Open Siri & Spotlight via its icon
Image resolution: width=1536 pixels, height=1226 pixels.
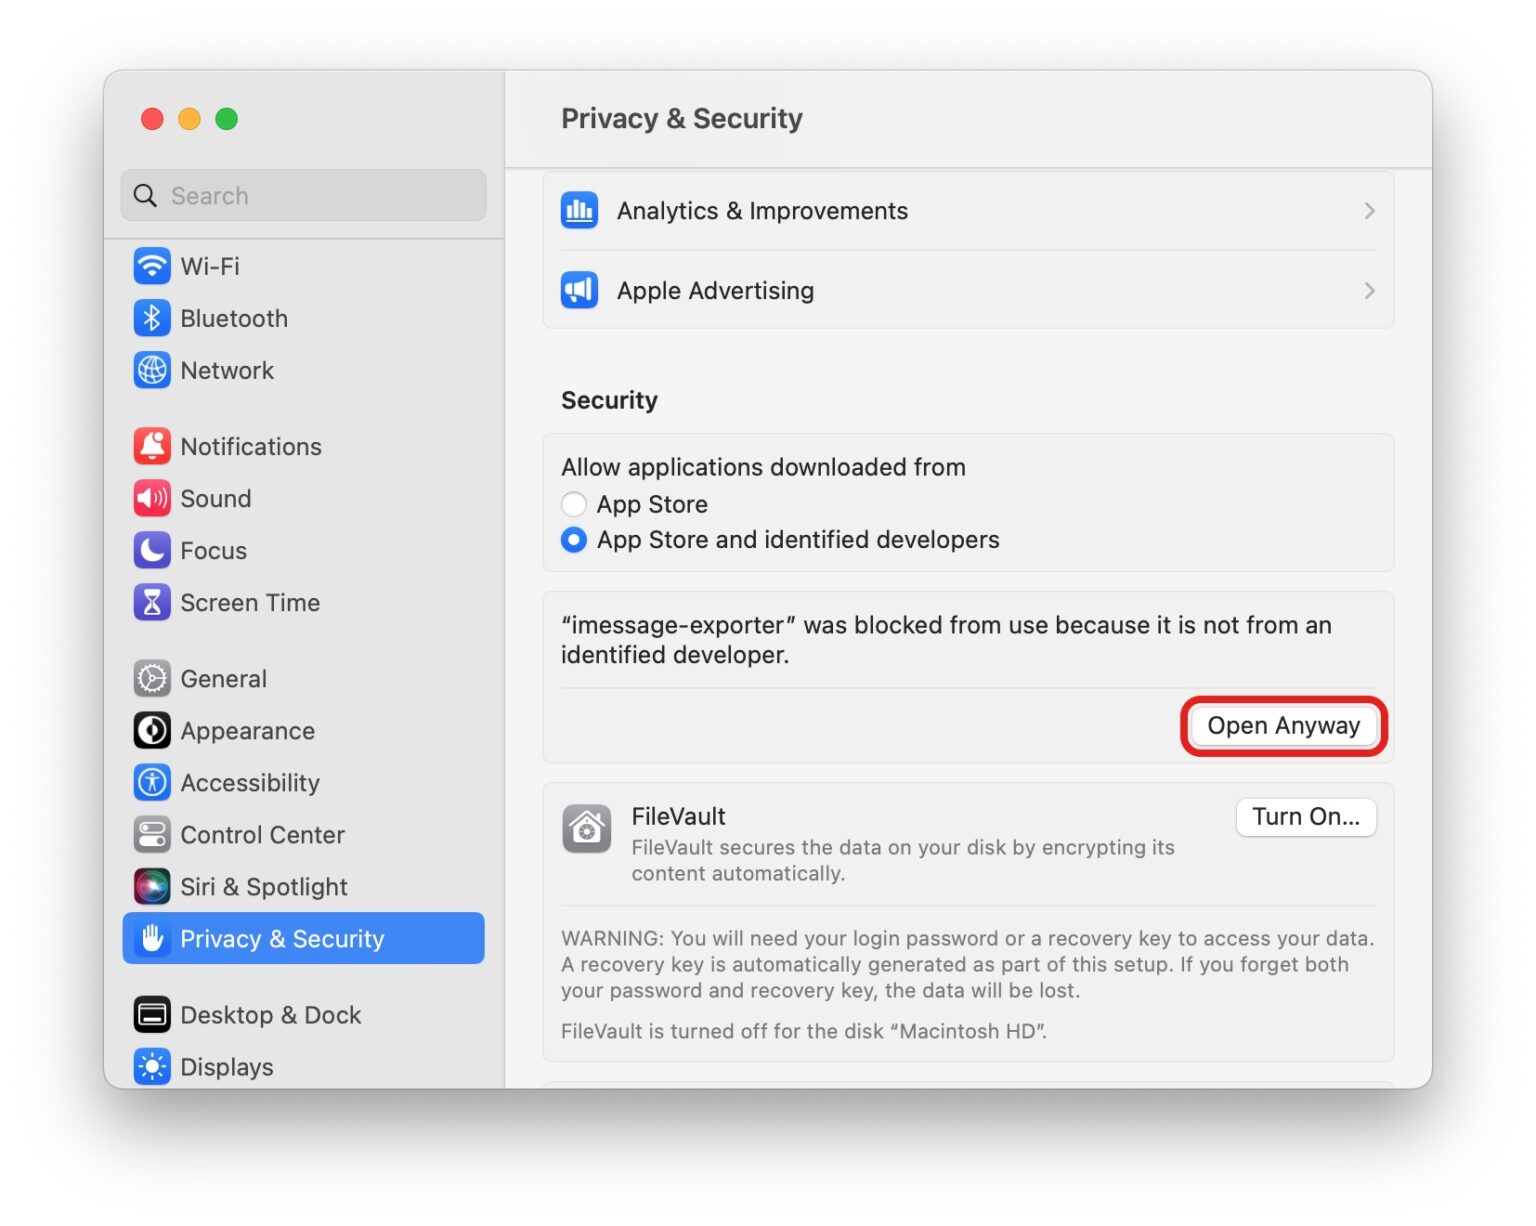point(151,886)
